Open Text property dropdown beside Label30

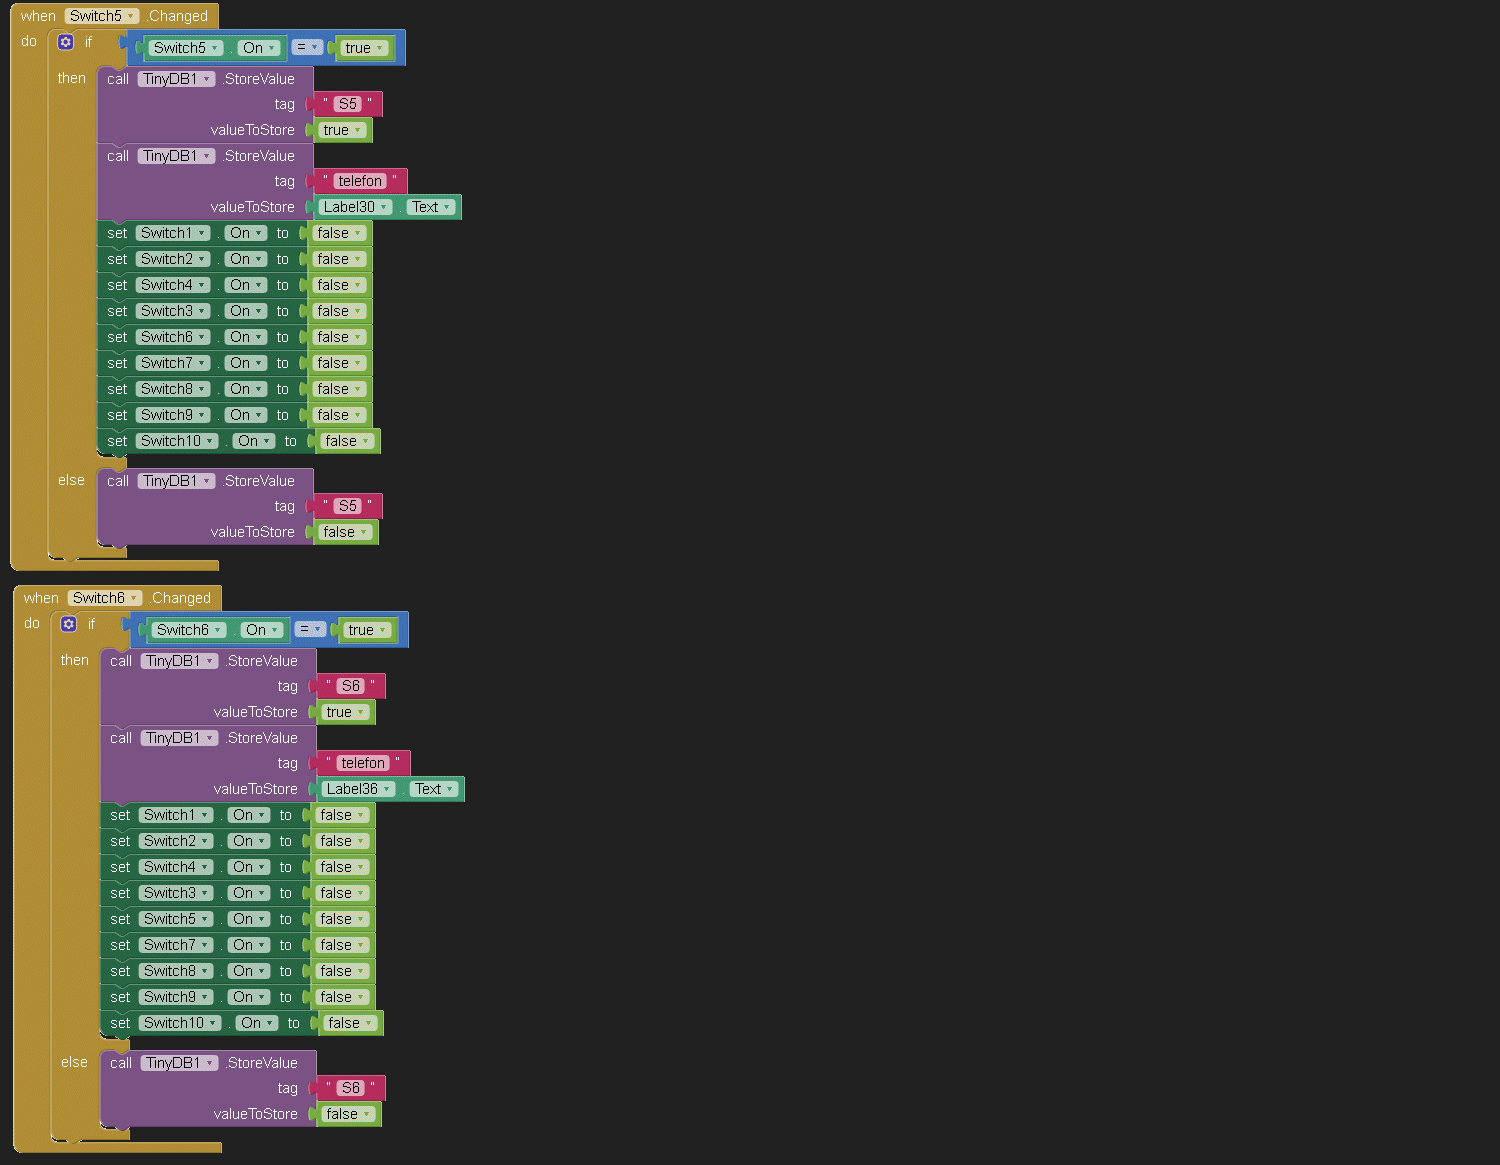(431, 207)
